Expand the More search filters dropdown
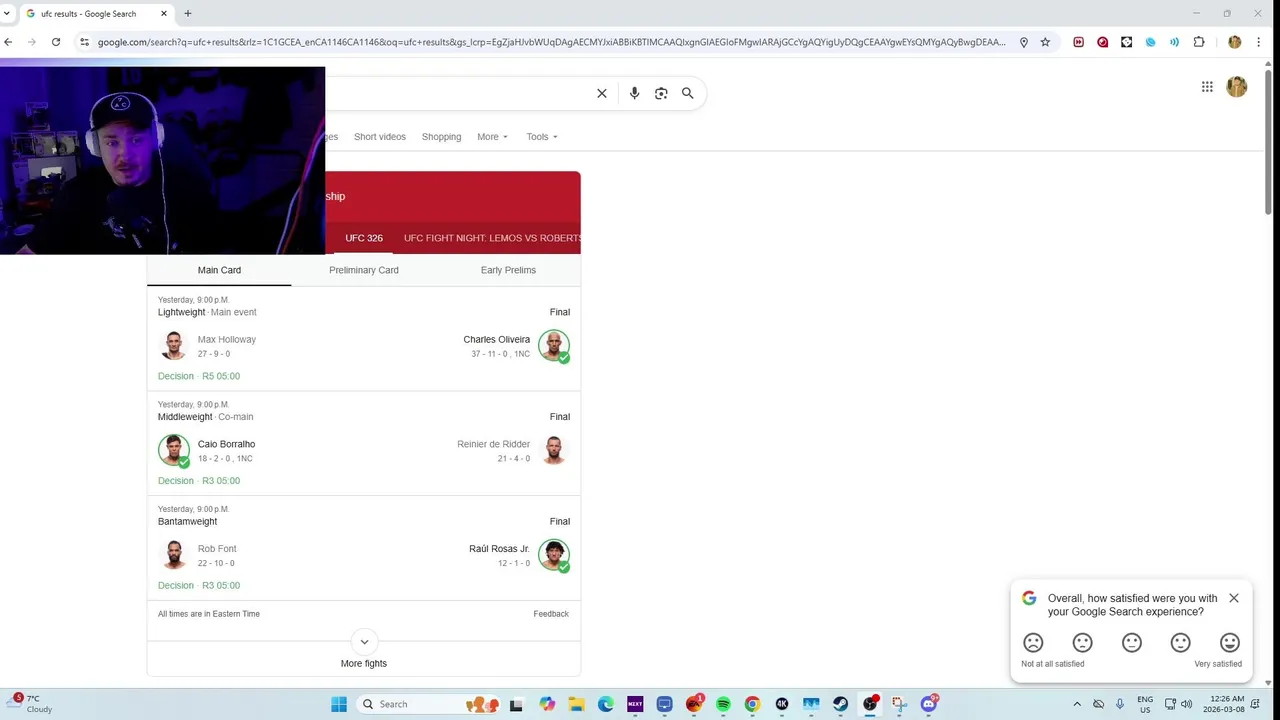 [492, 137]
